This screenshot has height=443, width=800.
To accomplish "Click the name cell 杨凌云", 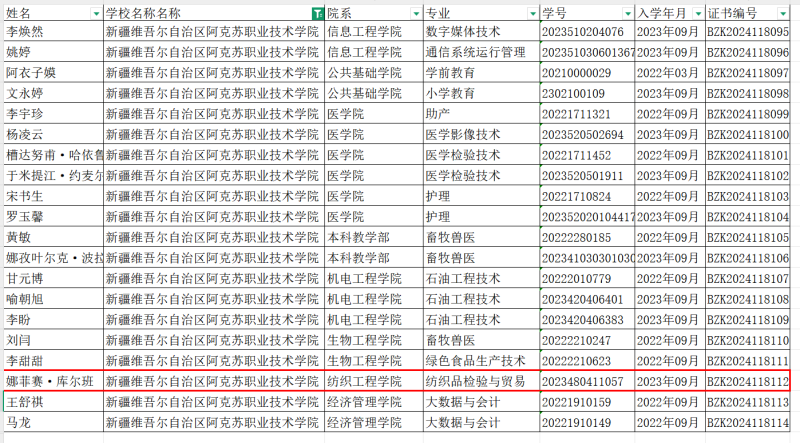I will [52, 135].
